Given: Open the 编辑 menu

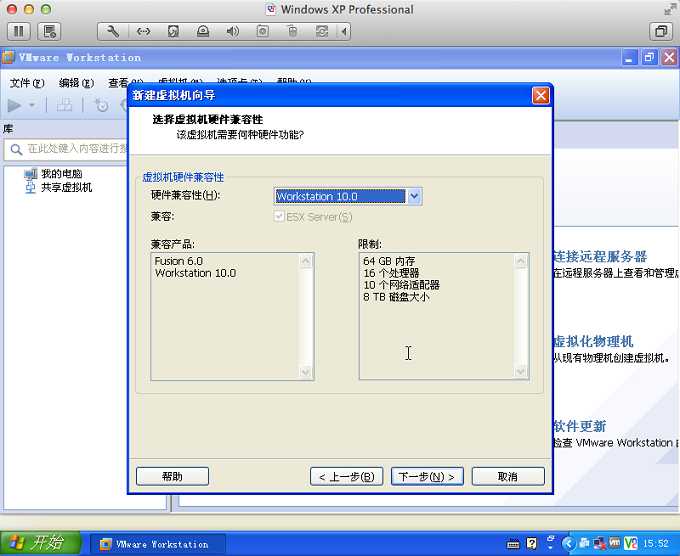Looking at the screenshot, I should (x=76, y=83).
